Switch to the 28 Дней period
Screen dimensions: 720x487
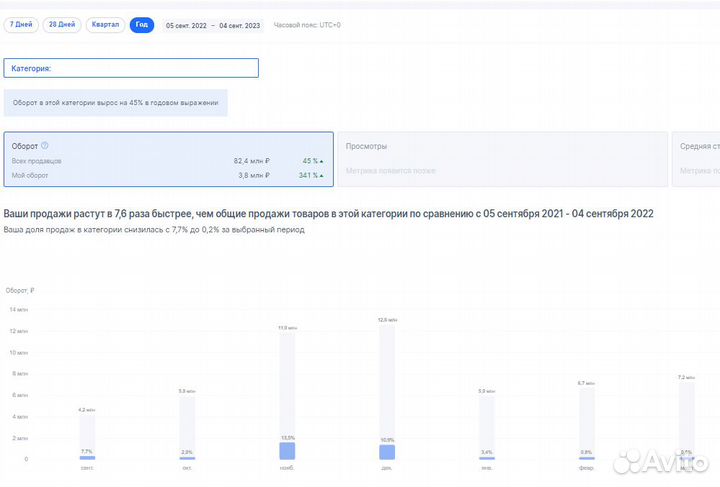61,24
